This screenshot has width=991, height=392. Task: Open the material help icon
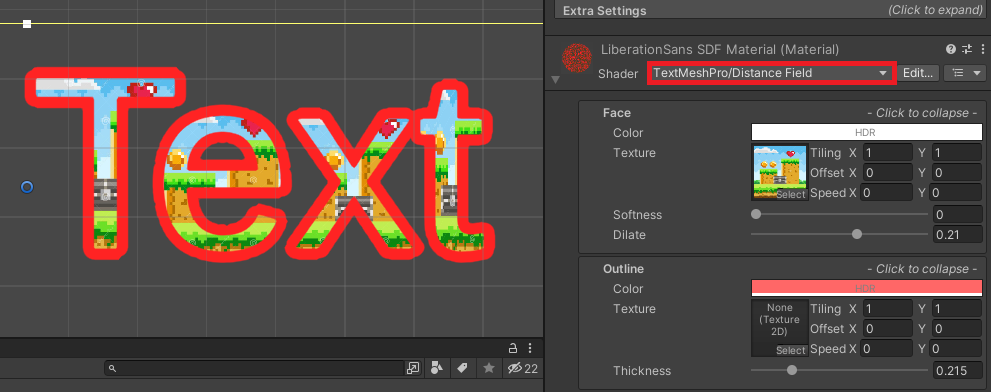(x=951, y=49)
